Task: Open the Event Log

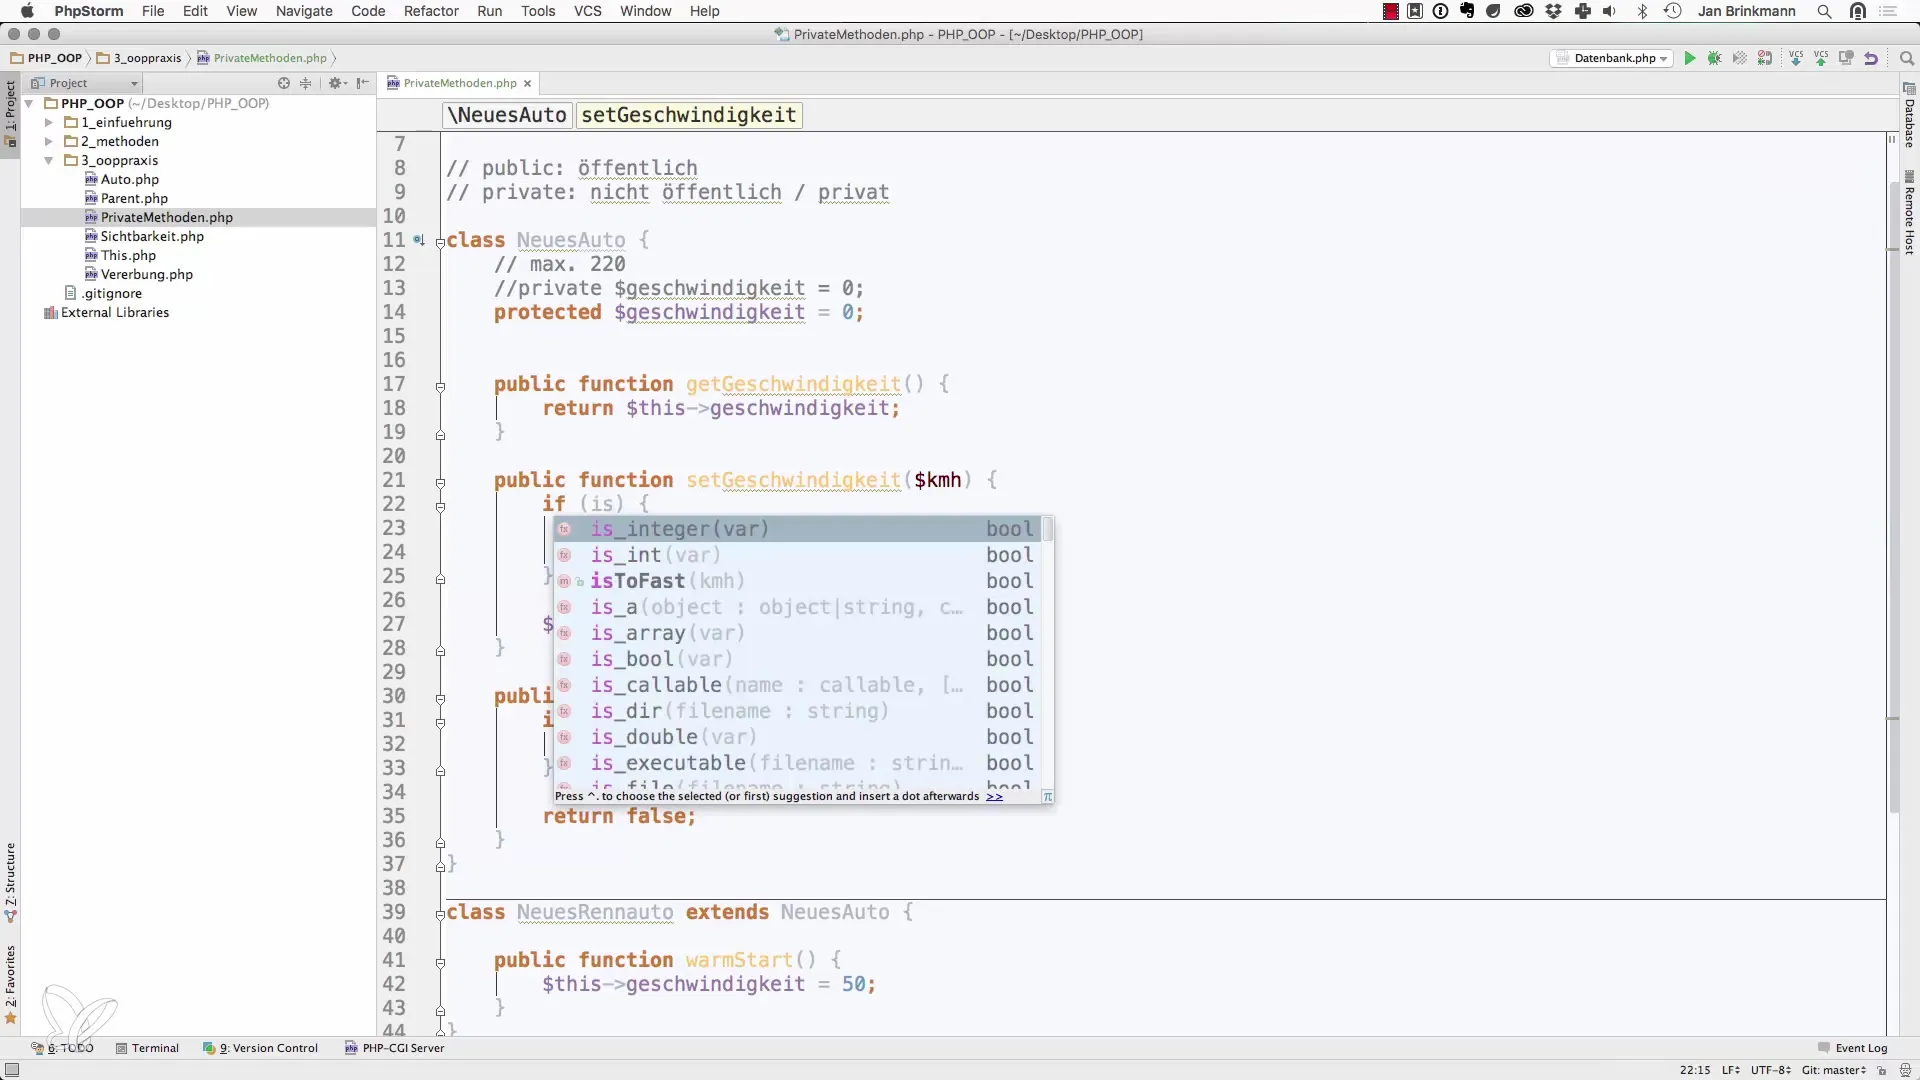Action: [x=1853, y=1048]
